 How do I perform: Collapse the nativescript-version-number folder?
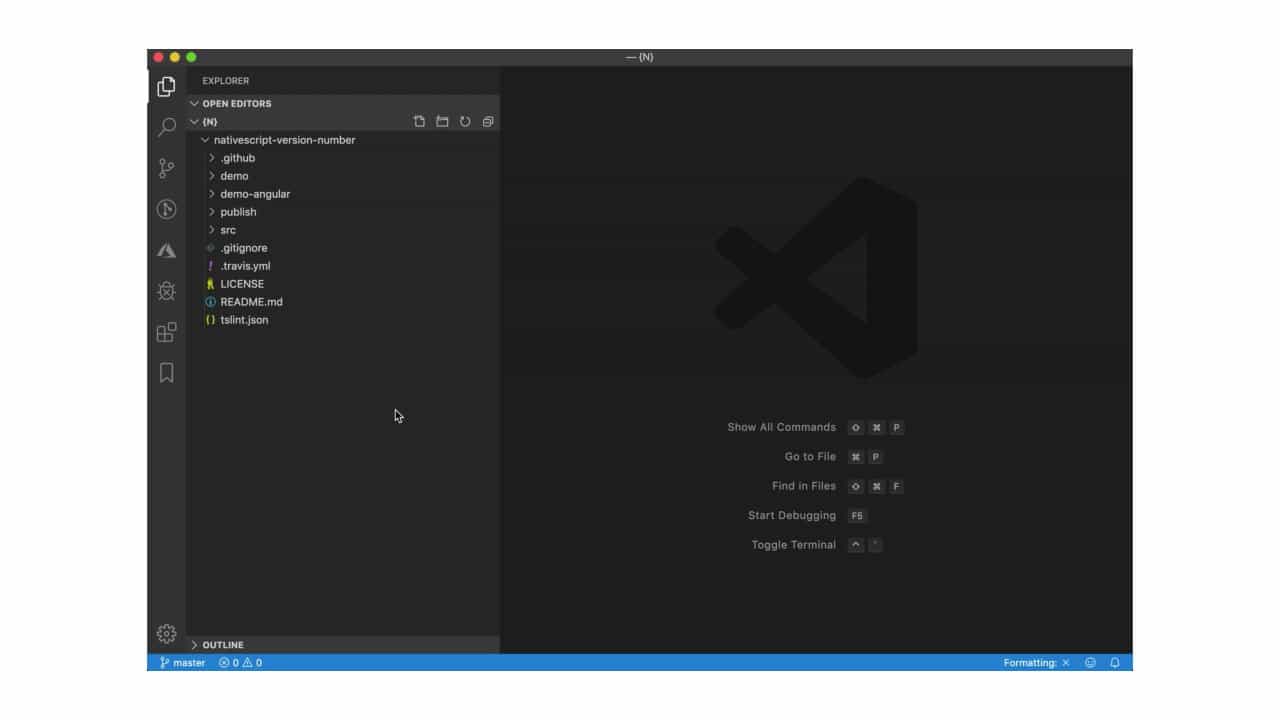tap(343, 140)
